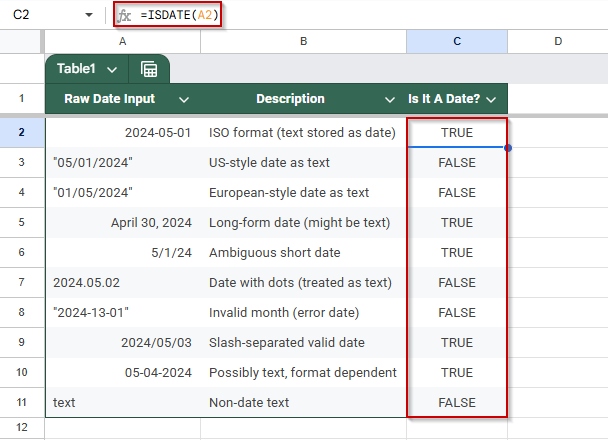Image resolution: width=608 pixels, height=440 pixels.
Task: Select row 11 header
Action: [22, 402]
